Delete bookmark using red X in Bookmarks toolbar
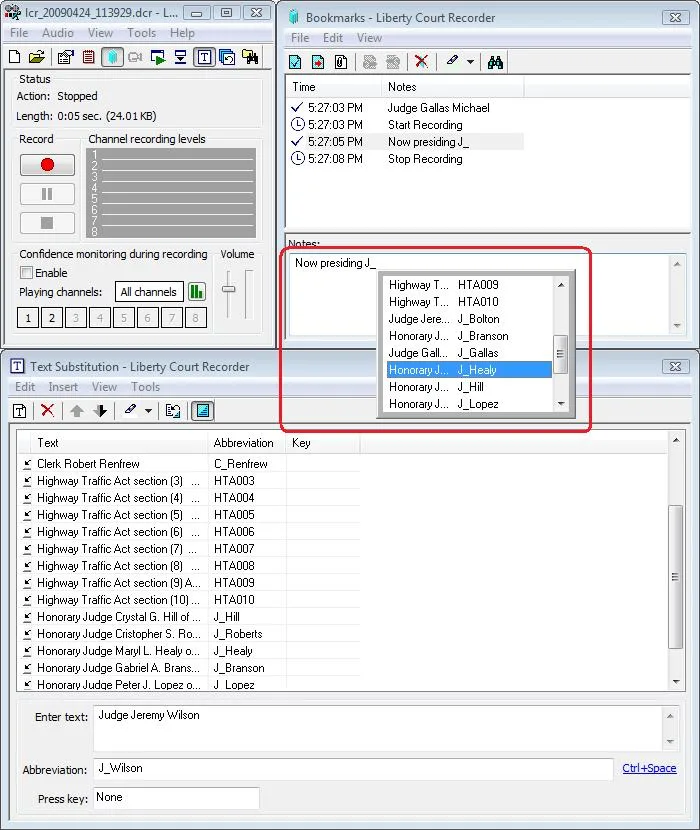The width and height of the screenshot is (700, 830). coord(421,61)
